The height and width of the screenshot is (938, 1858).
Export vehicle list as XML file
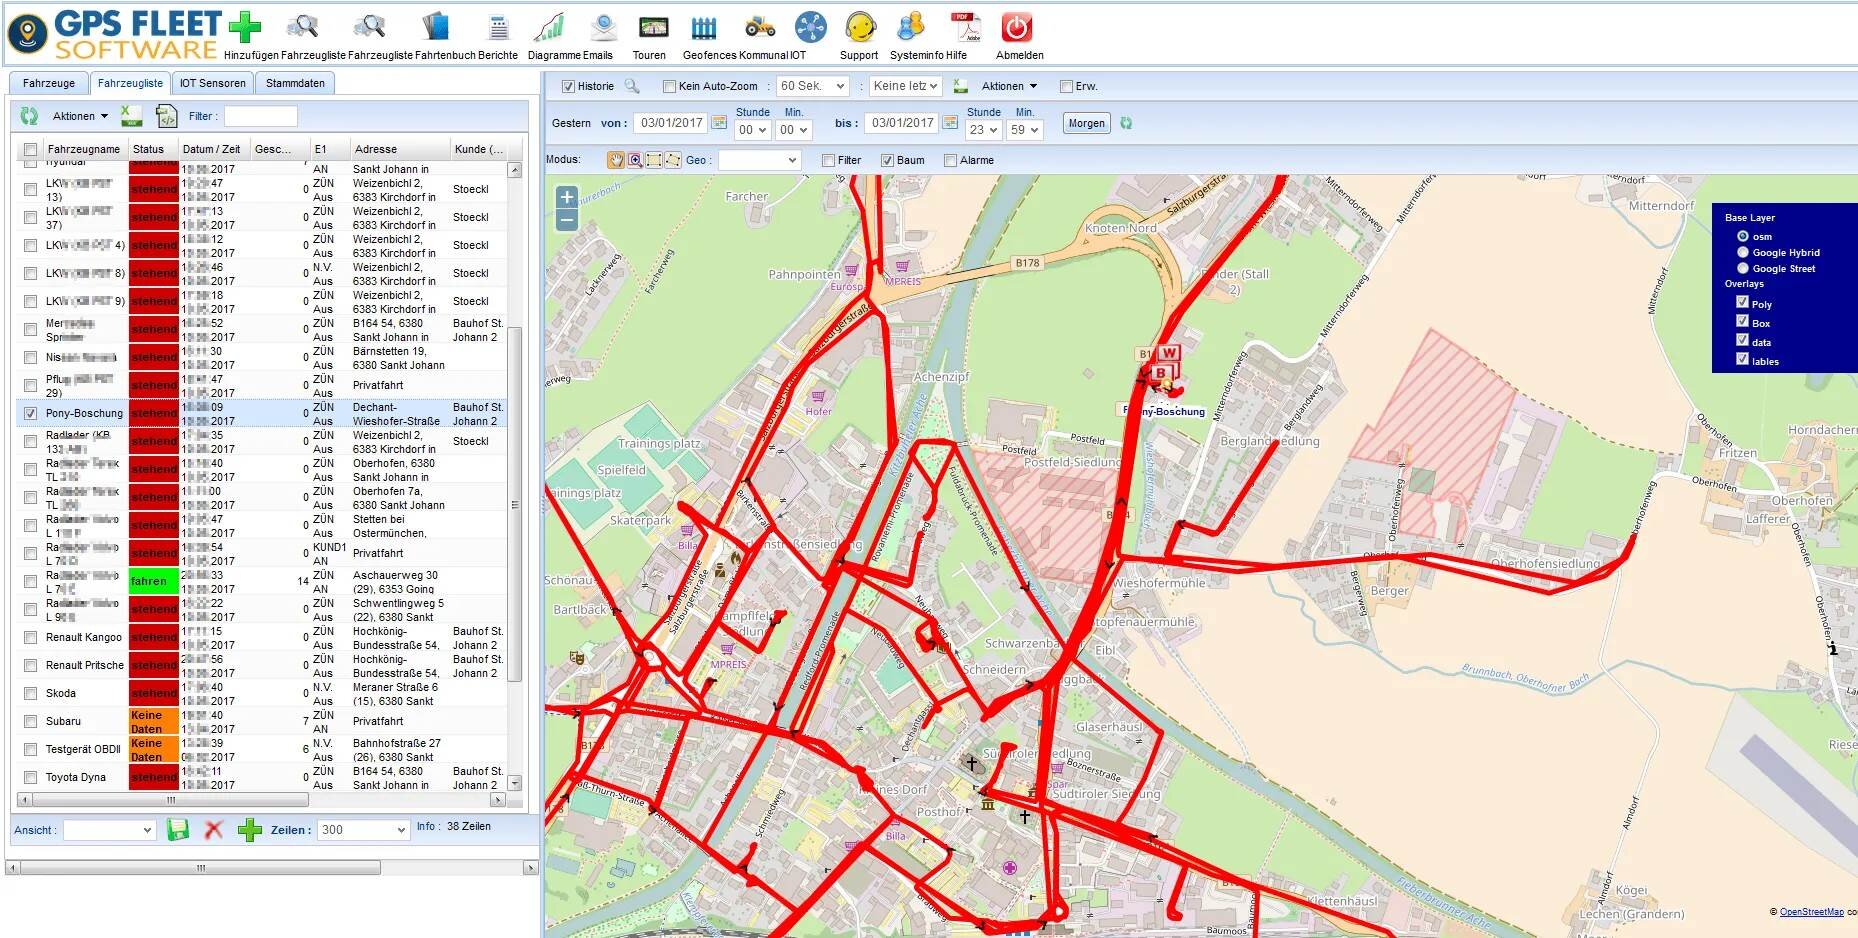tap(166, 116)
